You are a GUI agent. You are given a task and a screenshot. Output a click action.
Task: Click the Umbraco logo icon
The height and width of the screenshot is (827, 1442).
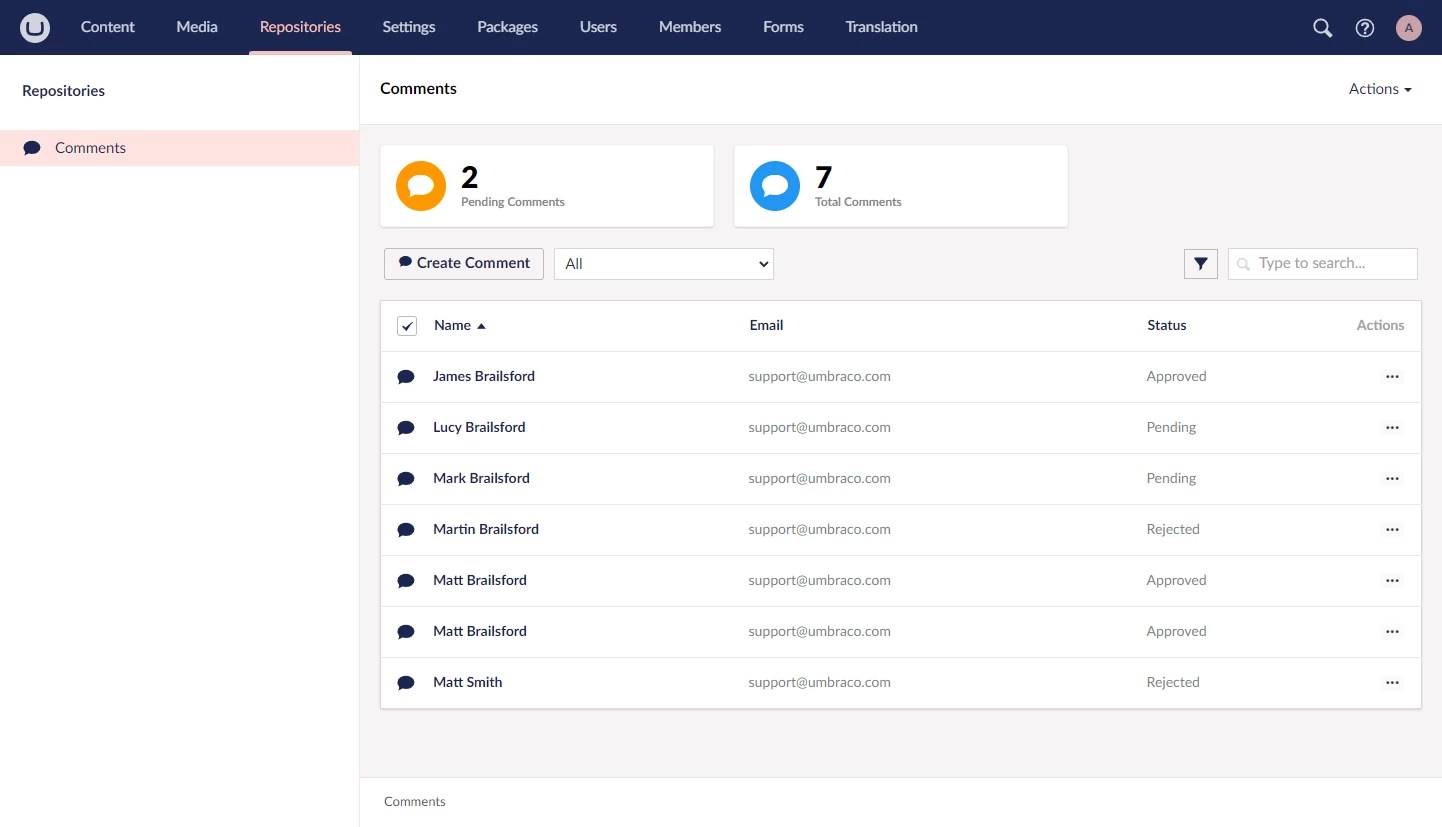click(x=34, y=27)
